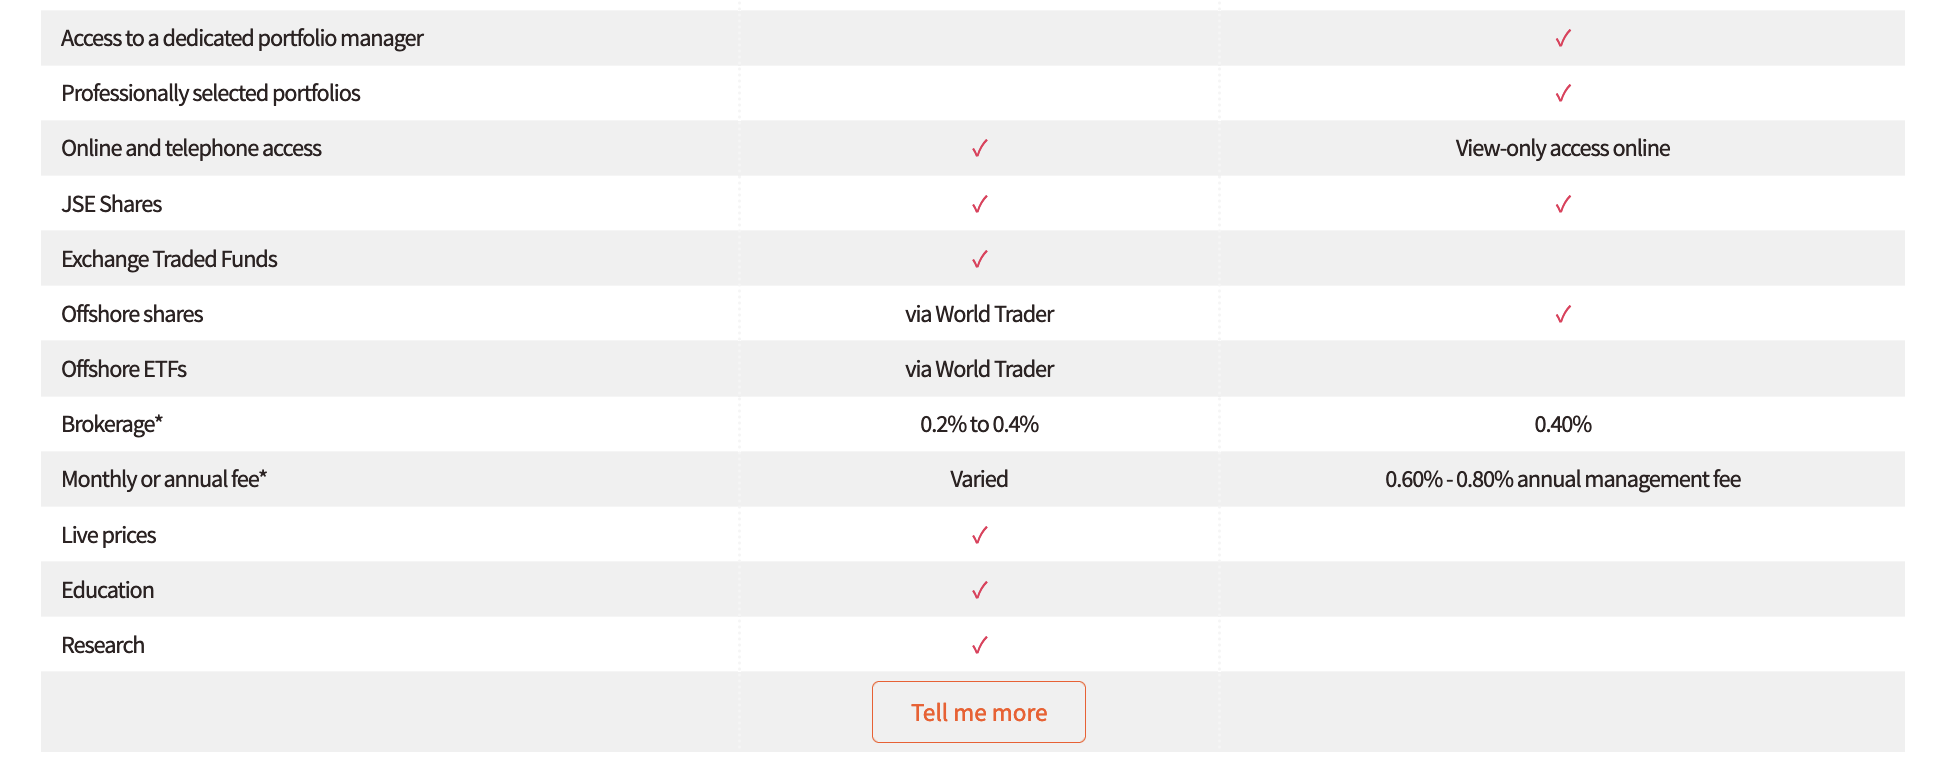Click middle-column checkmark in JSE Shares row
The image size is (1942, 762).
pyautogui.click(x=980, y=204)
